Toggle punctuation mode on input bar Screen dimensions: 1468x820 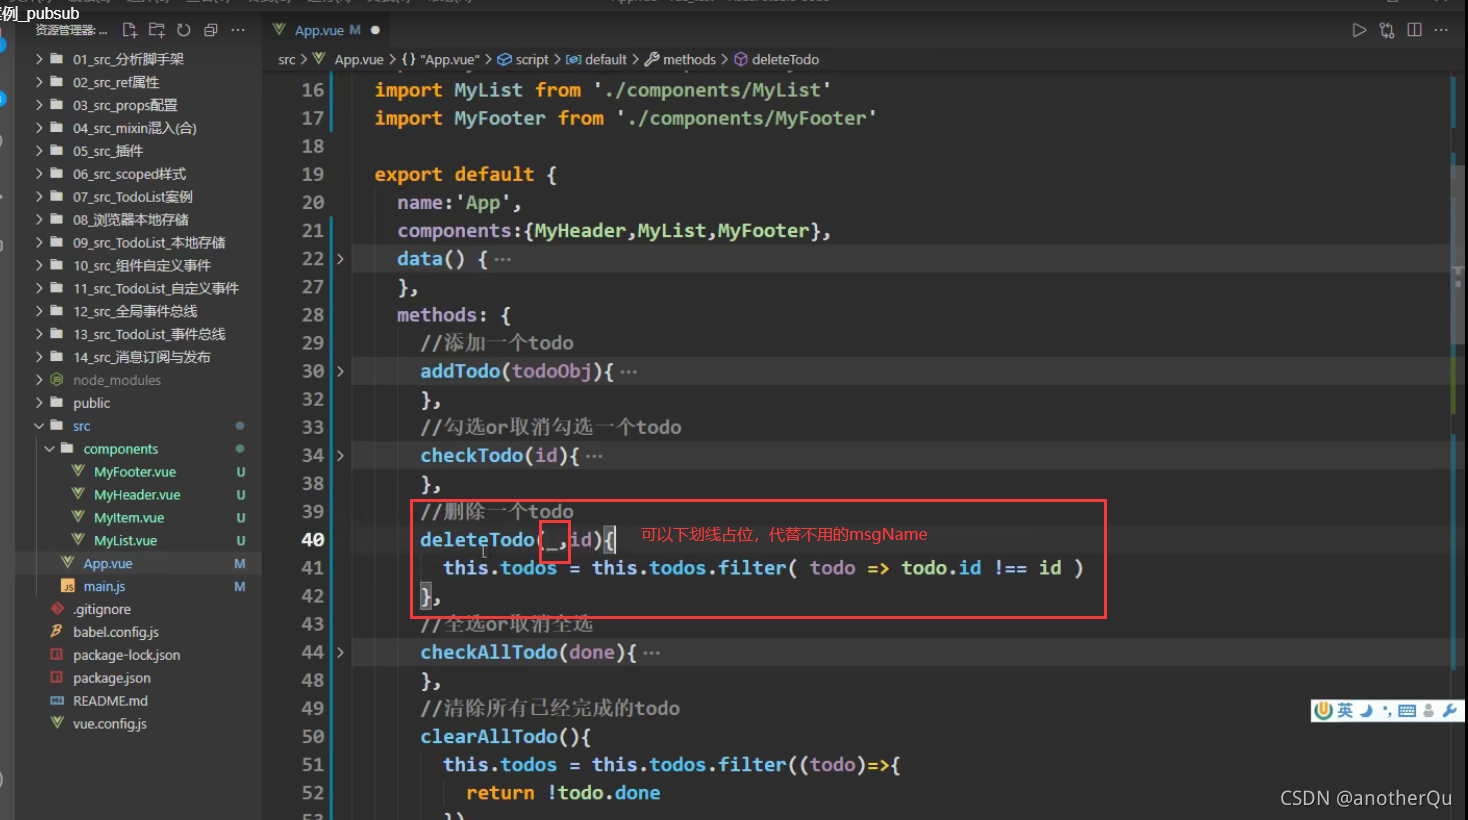[x=1387, y=711]
